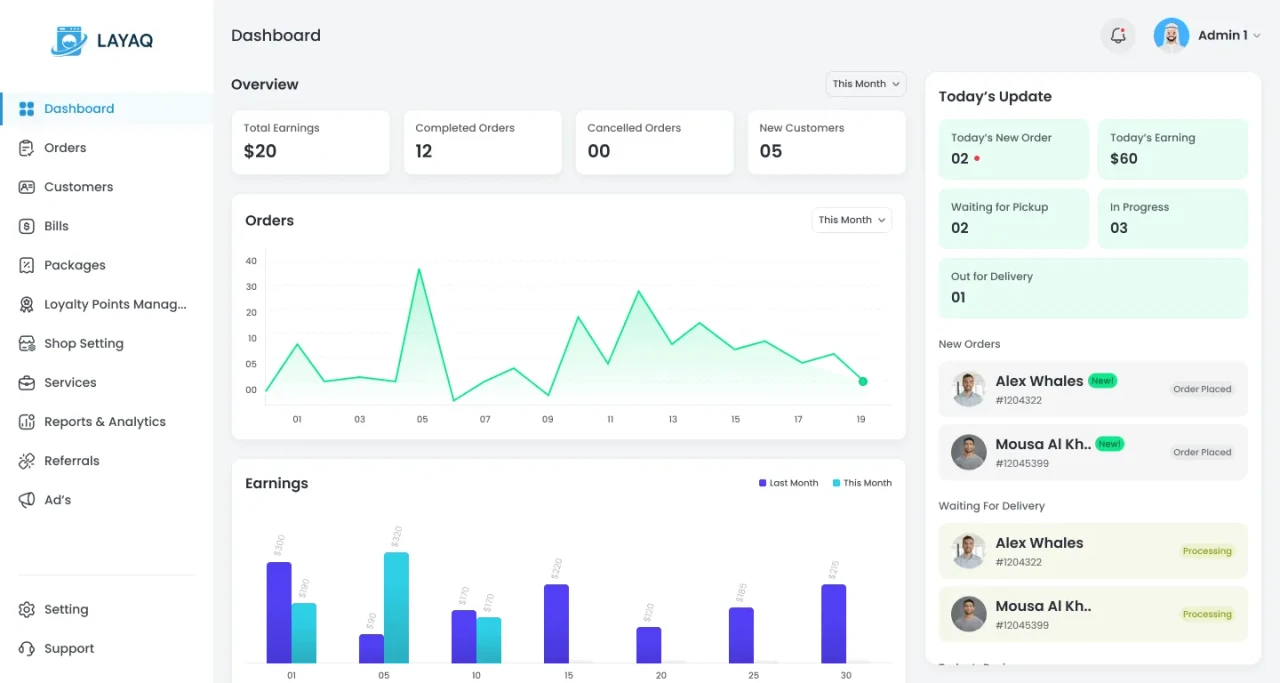Click the Last Month legend swatch
1280x683 pixels.
pyautogui.click(x=763, y=483)
